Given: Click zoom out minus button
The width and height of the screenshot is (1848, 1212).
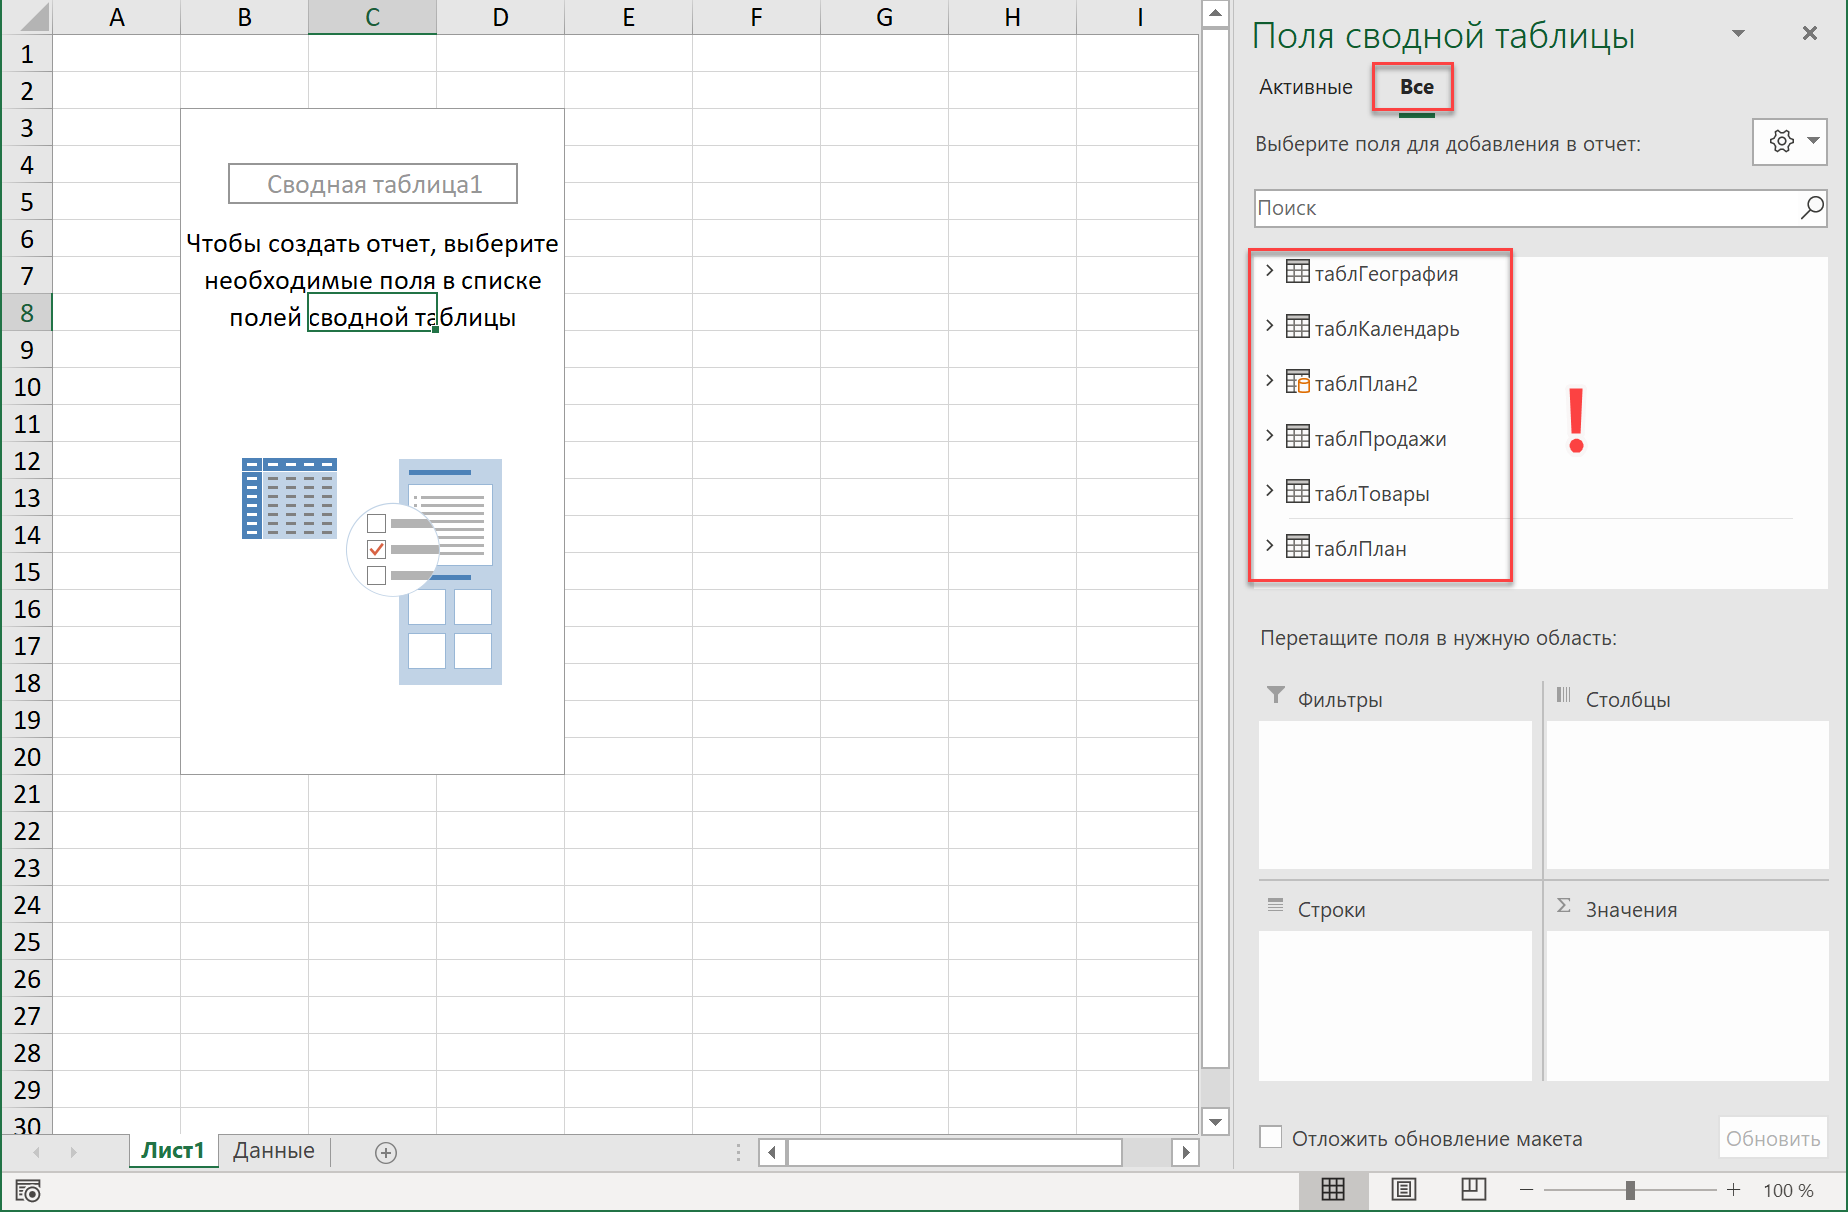Looking at the screenshot, I should 1526,1190.
